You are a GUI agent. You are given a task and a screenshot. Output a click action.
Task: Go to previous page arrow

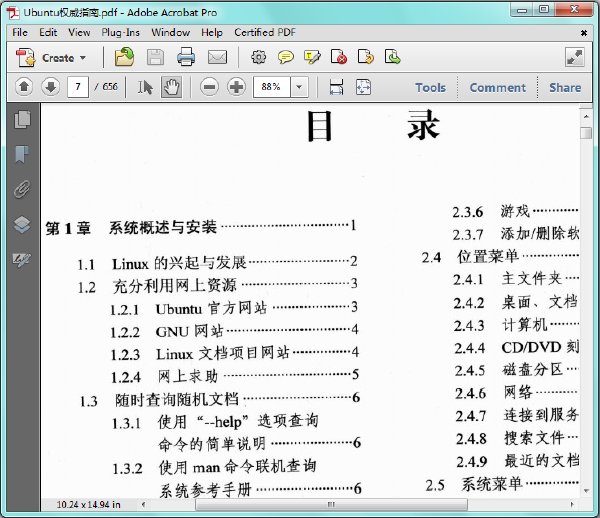24,87
